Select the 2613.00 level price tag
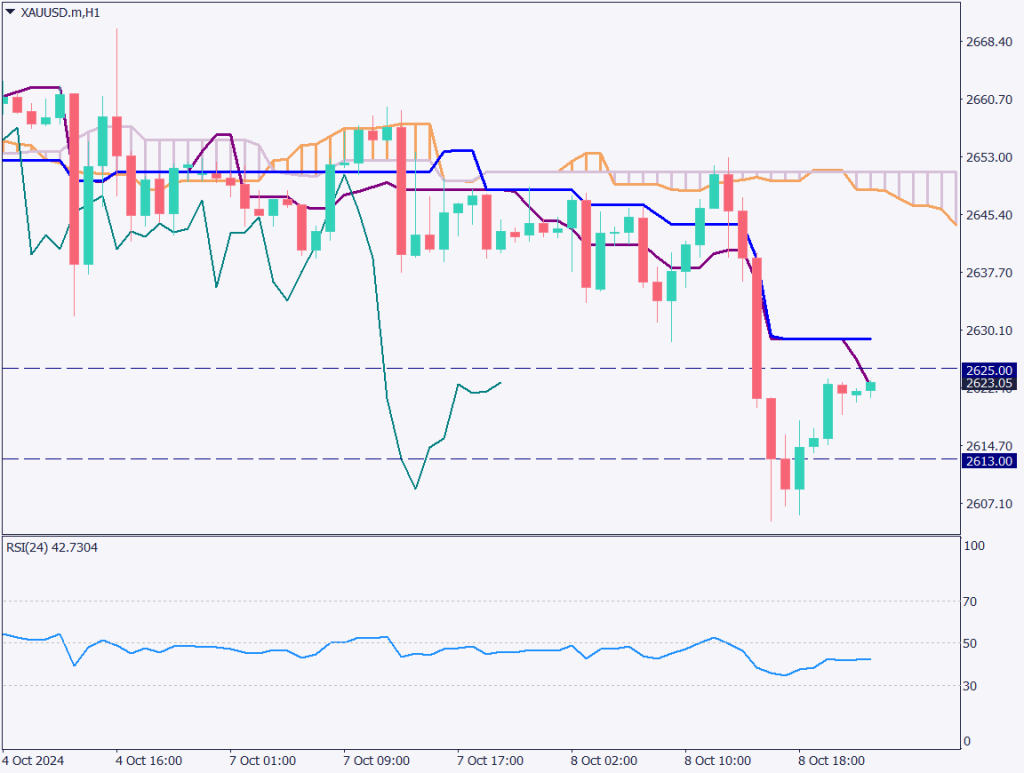Screen dimensions: 1024x773 [989, 460]
